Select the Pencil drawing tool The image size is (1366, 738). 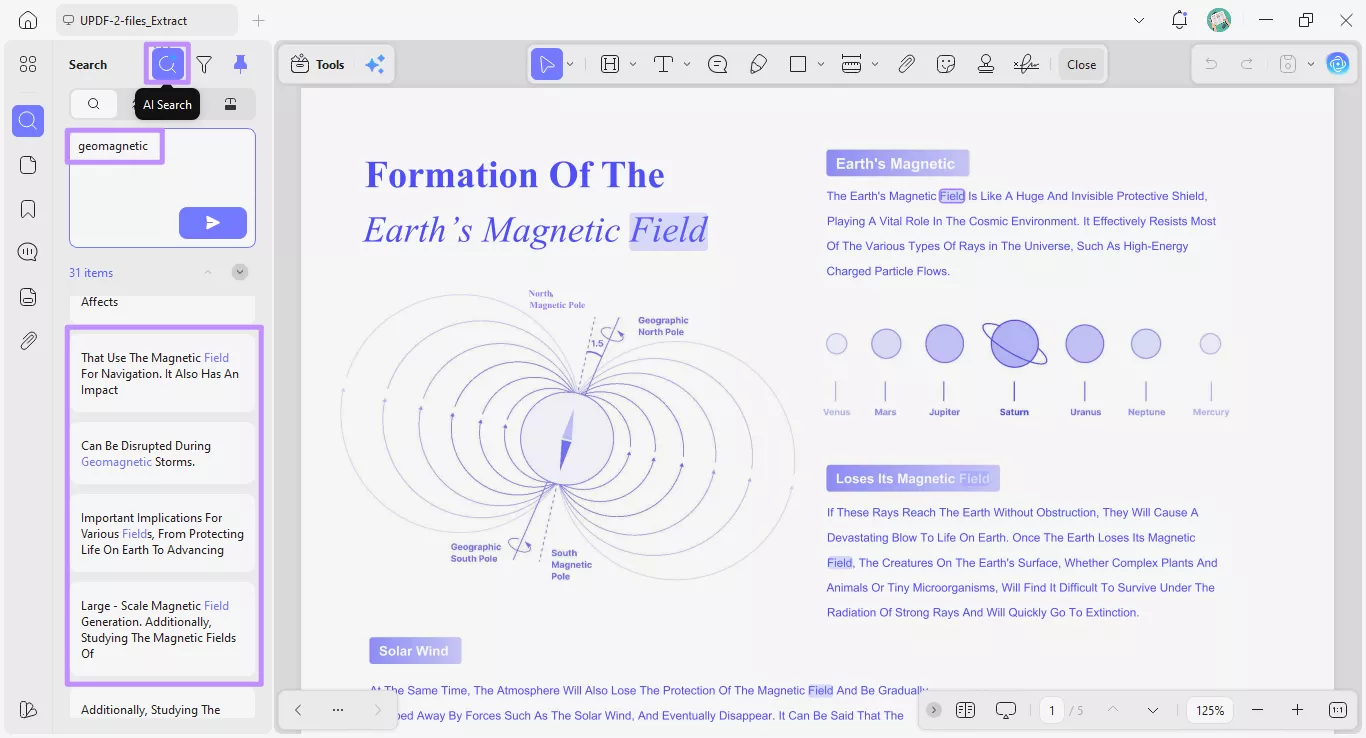758,64
